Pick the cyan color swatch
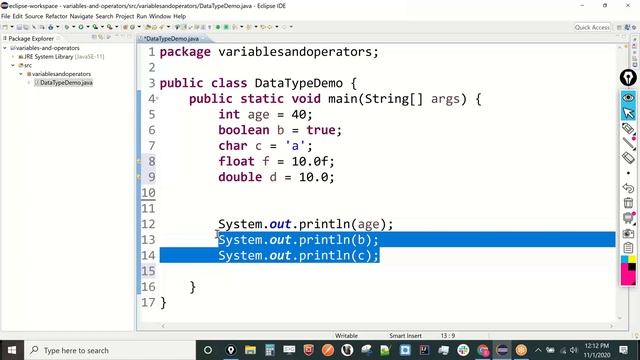 coord(624,259)
